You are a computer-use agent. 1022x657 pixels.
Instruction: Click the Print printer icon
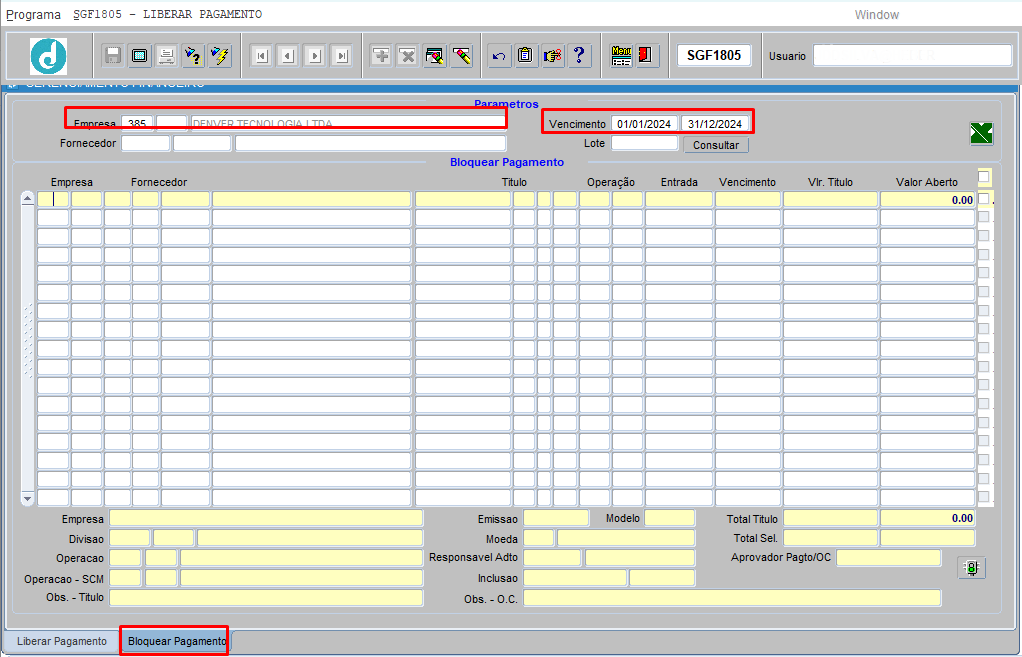[166, 56]
